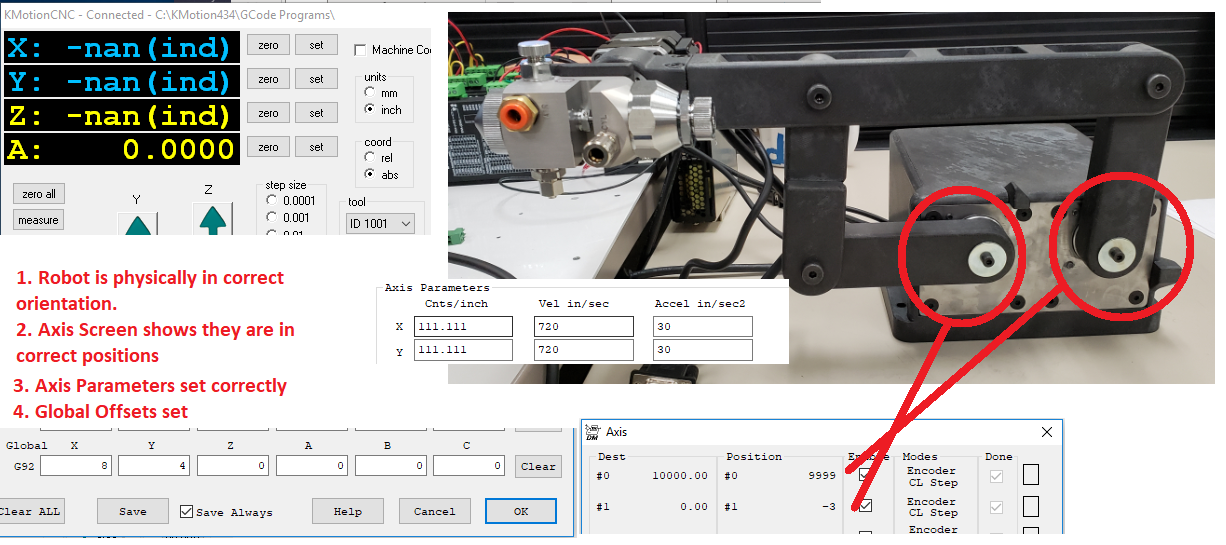1226x545 pixels.
Task: Click the X Cnts/inch input field
Action: (462, 327)
